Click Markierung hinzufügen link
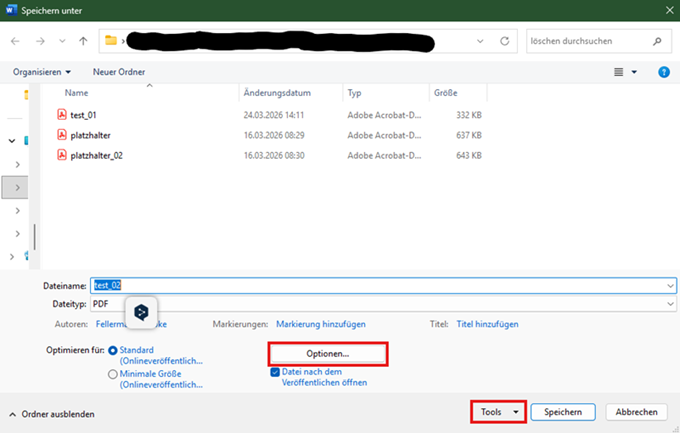 (x=320, y=324)
